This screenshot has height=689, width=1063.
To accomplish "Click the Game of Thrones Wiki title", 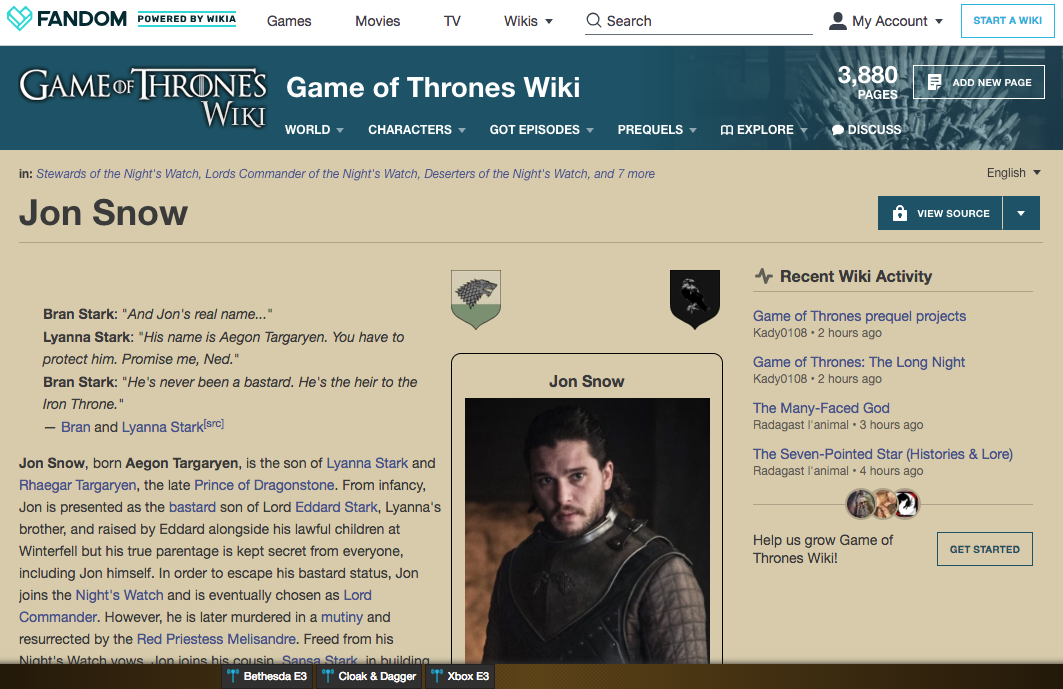I will pyautogui.click(x=433, y=87).
